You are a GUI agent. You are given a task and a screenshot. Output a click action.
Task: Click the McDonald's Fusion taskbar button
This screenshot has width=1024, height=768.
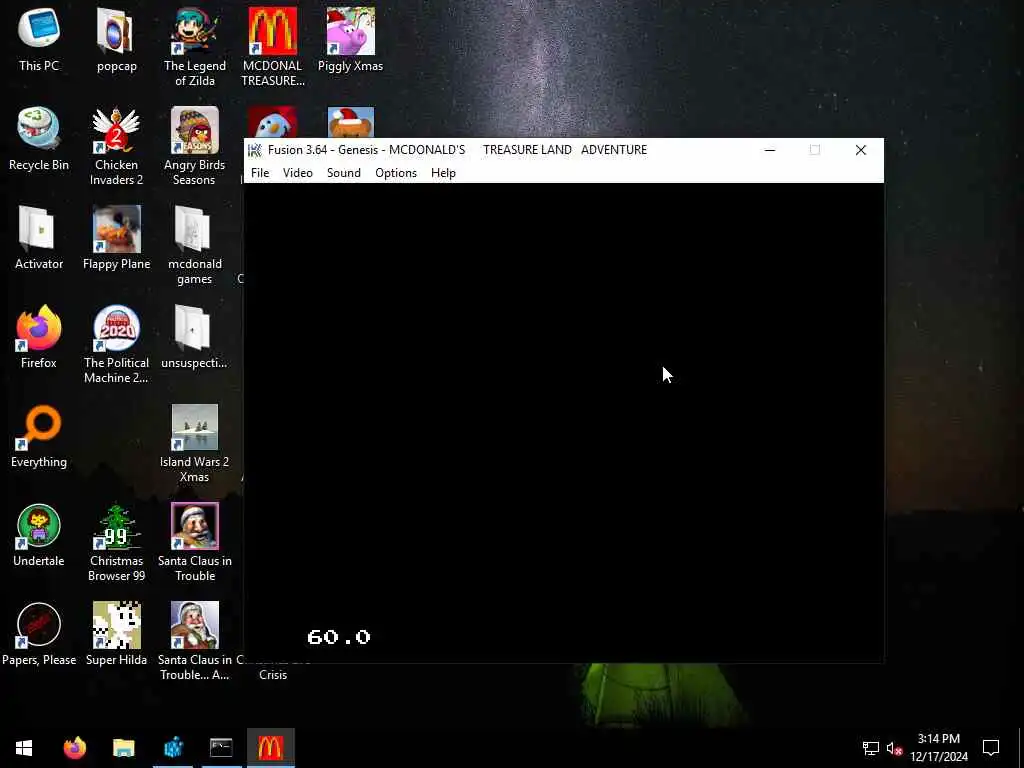point(270,747)
